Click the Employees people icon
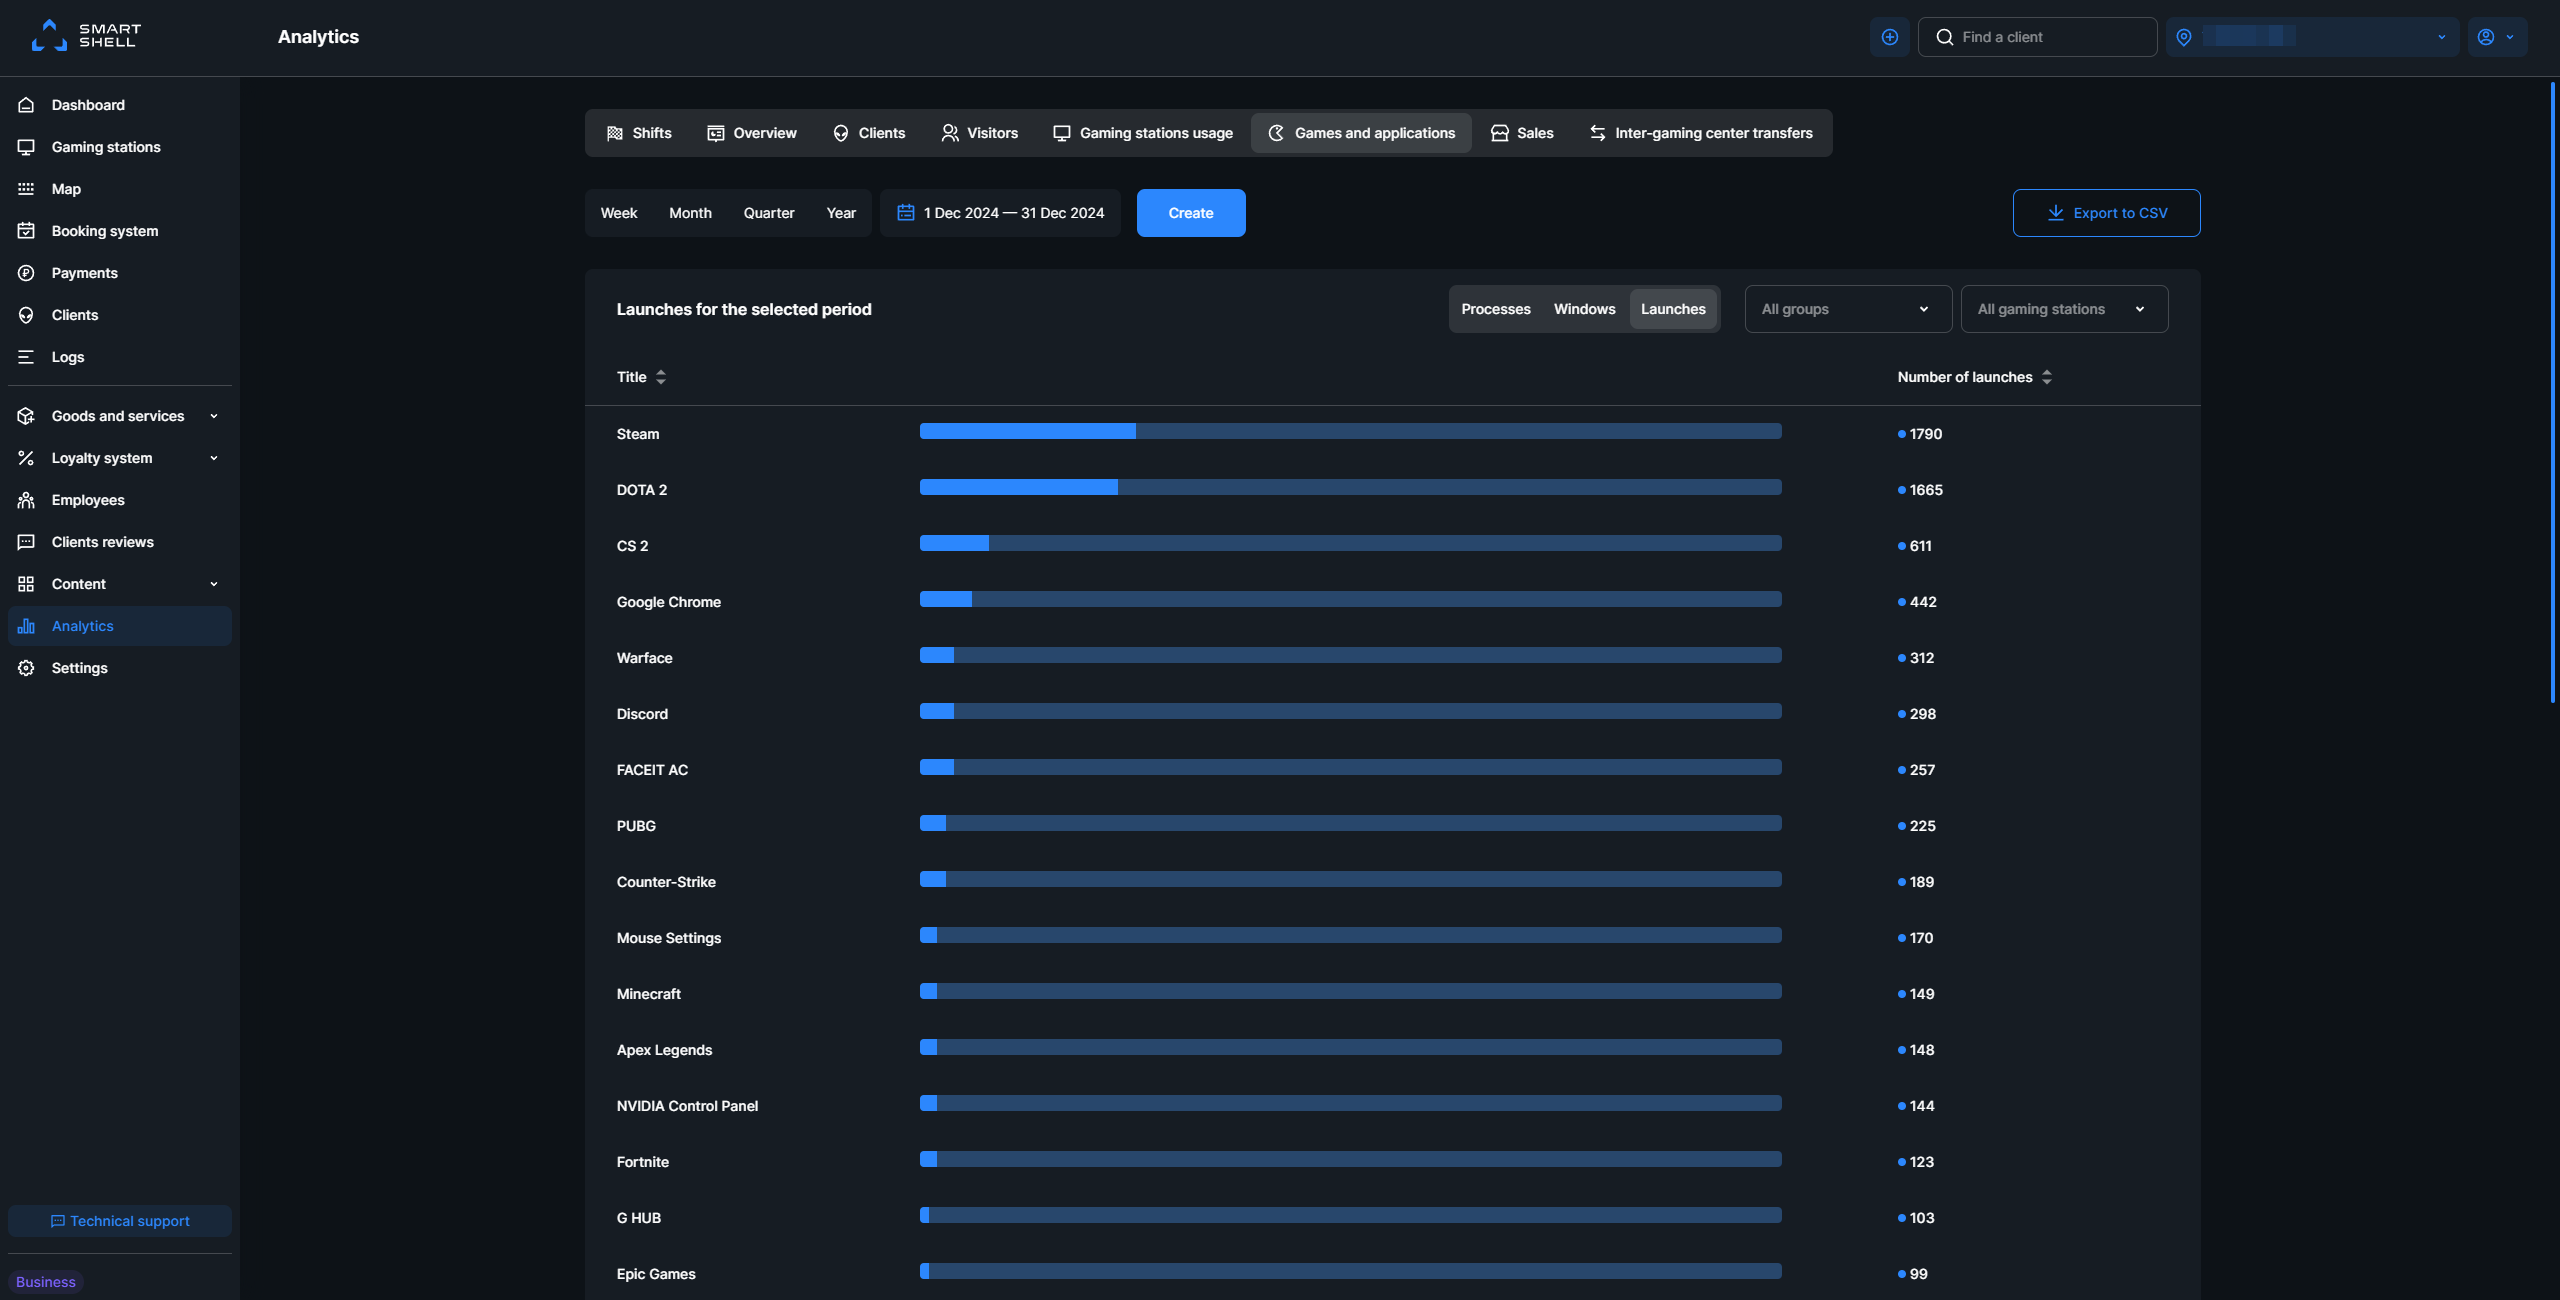Viewport: 2560px width, 1300px height. click(x=26, y=500)
